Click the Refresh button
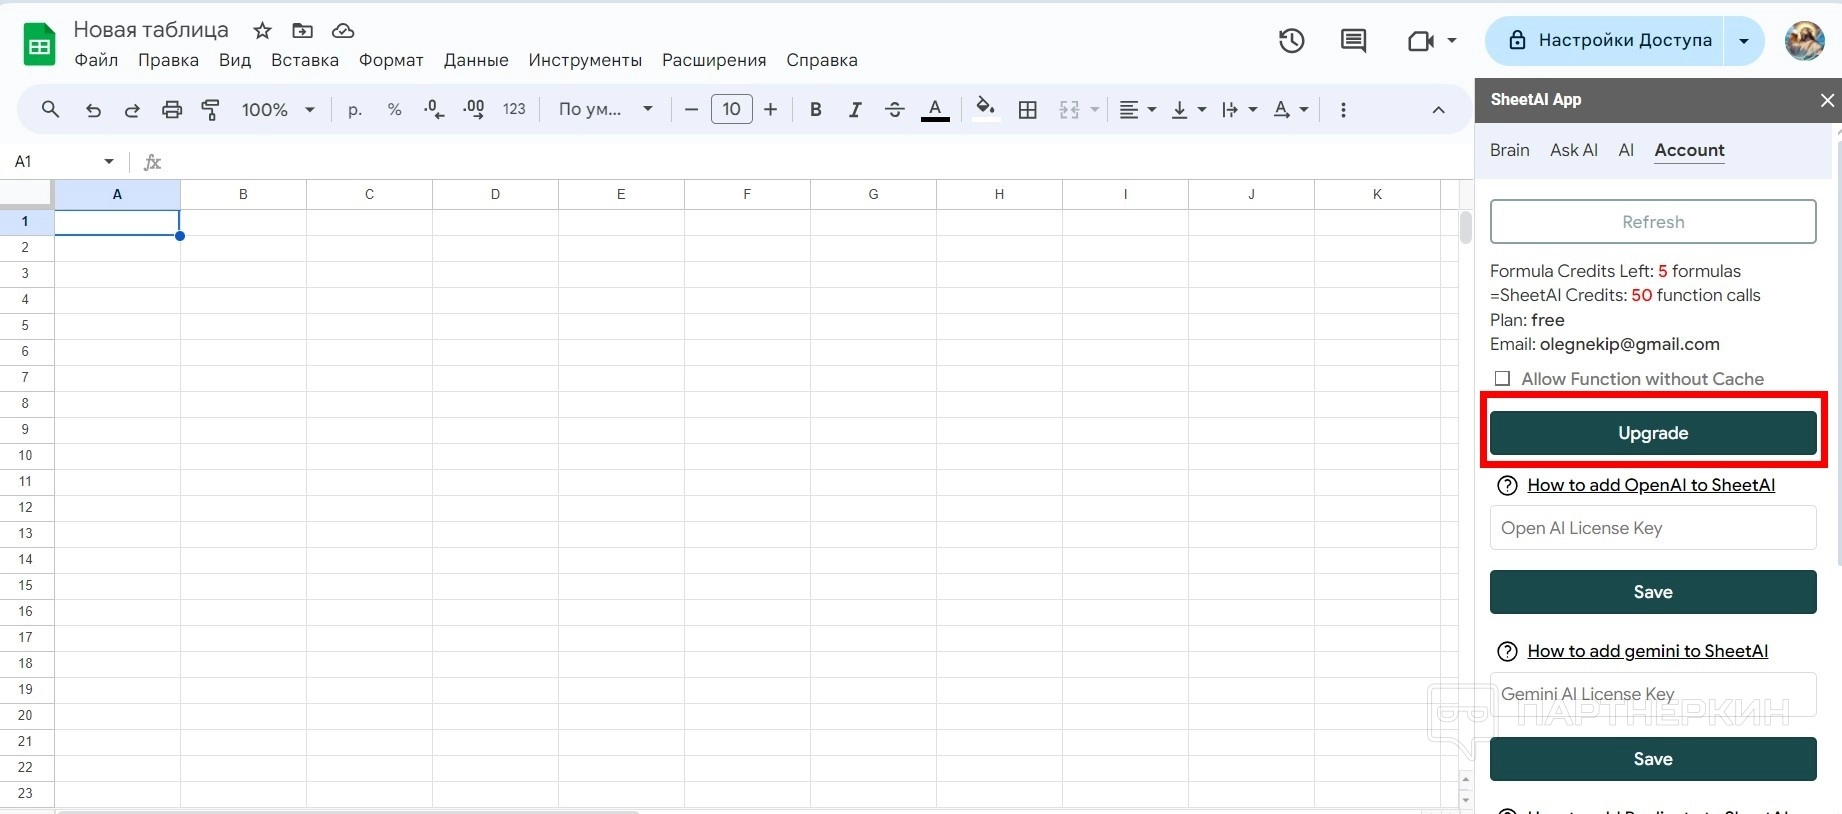Viewport: 1842px width, 814px height. (x=1653, y=222)
